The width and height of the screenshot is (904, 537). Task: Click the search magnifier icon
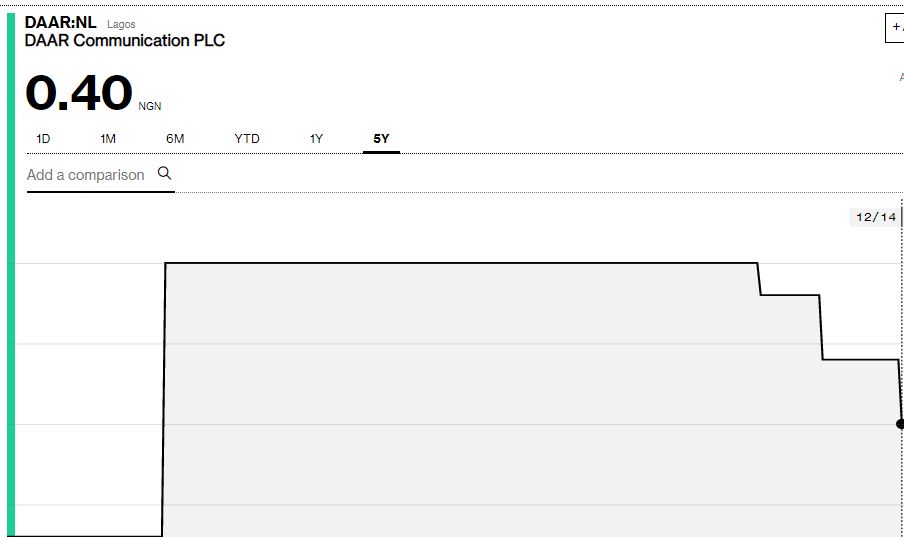pos(165,173)
